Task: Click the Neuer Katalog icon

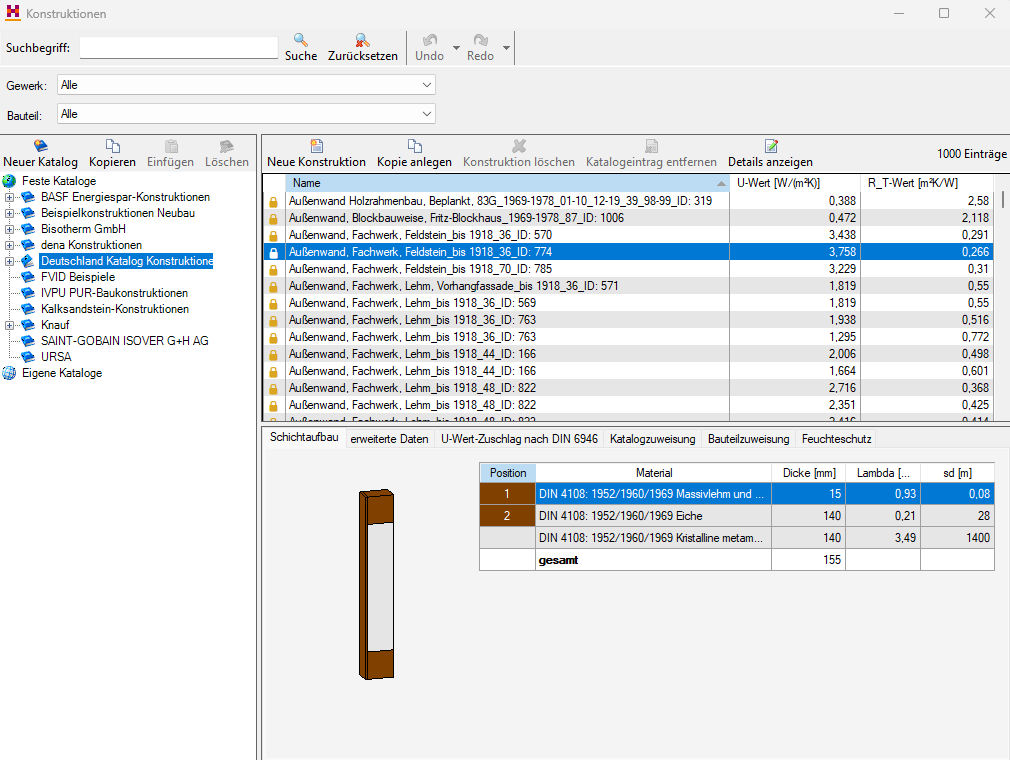Action: [x=41, y=146]
